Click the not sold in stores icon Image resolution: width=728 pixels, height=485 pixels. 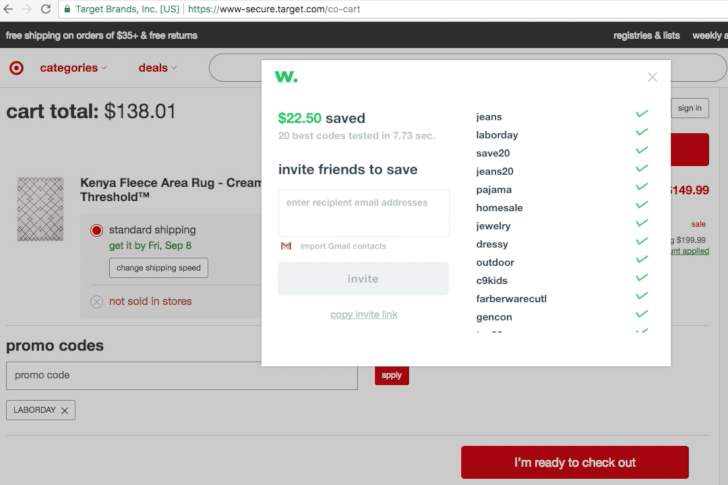click(97, 302)
